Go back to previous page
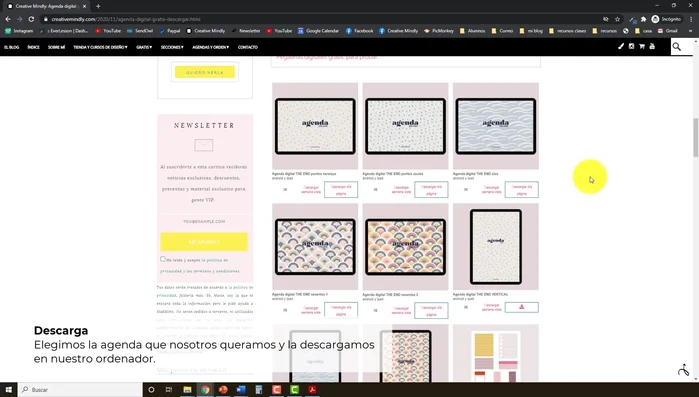Screen dimensions: 699x397 pos(8,19)
